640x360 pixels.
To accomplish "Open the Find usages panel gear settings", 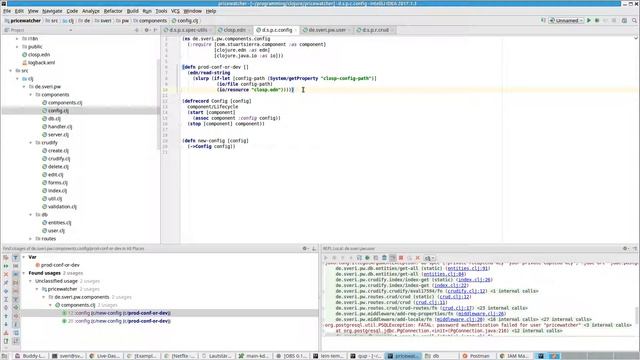I will 305,248.
